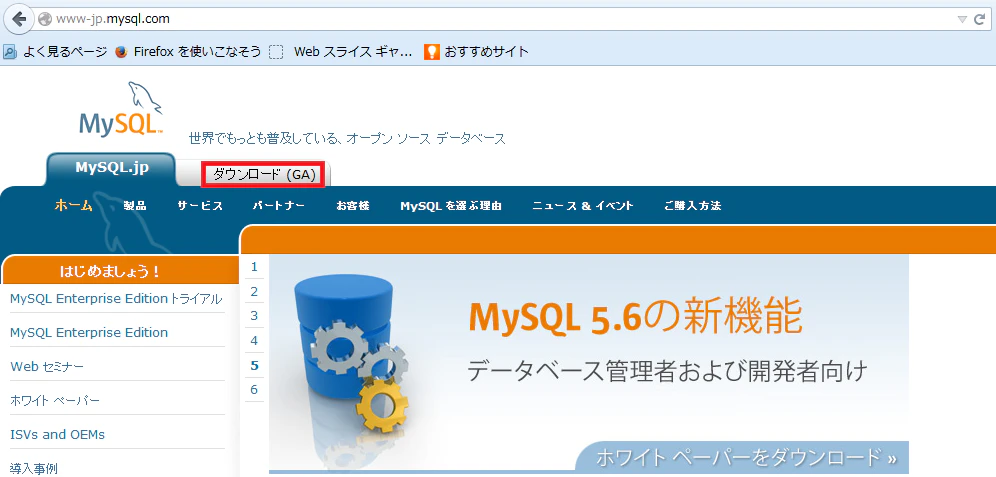This screenshot has width=996, height=477.
Task: Show banner slide 3
Action: pyautogui.click(x=254, y=316)
